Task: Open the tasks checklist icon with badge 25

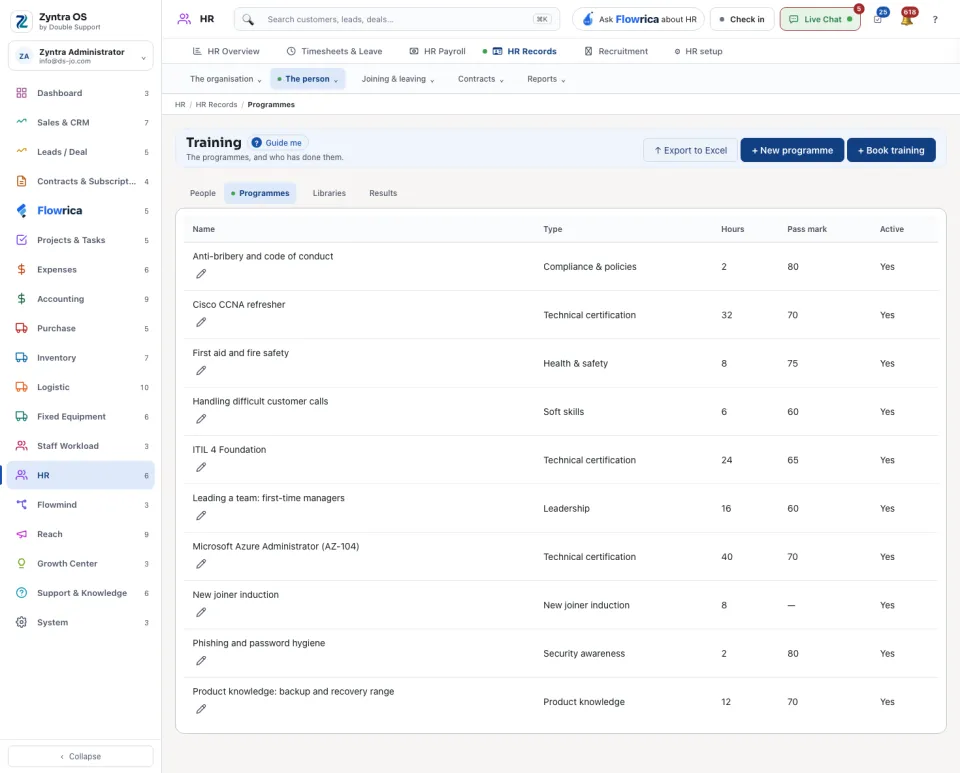Action: pos(878,19)
